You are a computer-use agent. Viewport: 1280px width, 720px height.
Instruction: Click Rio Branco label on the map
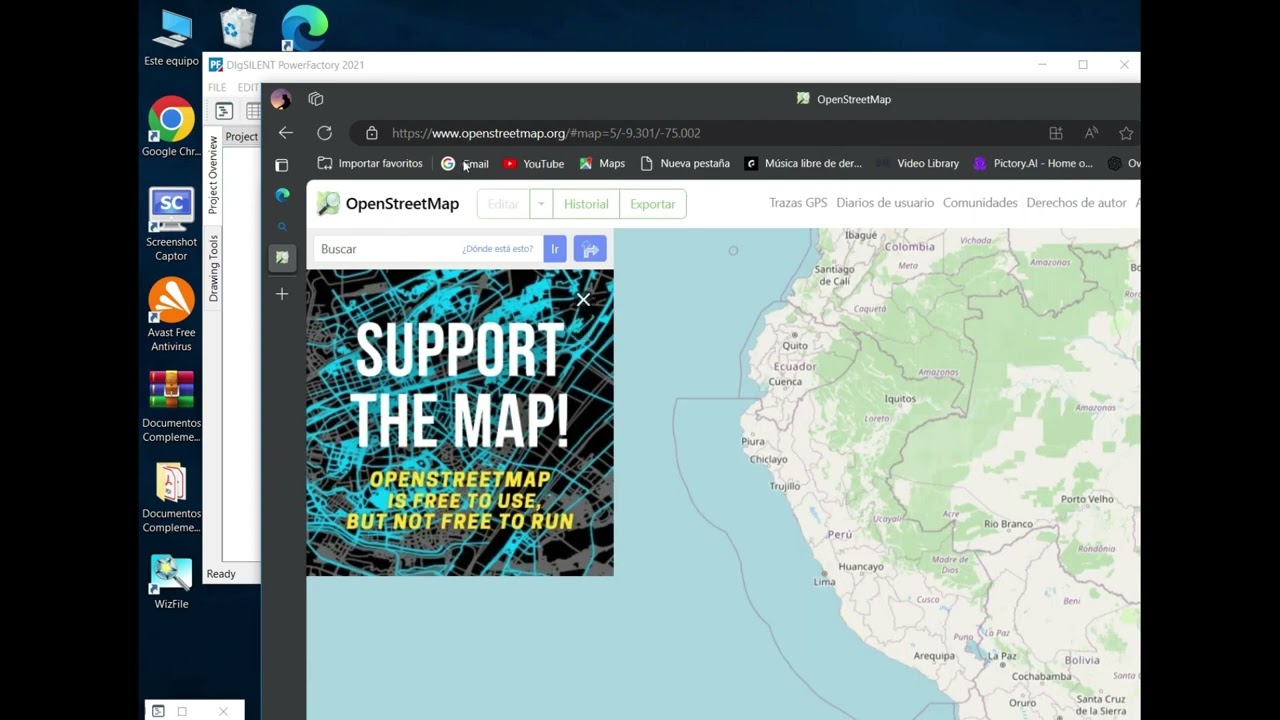click(x=1008, y=524)
